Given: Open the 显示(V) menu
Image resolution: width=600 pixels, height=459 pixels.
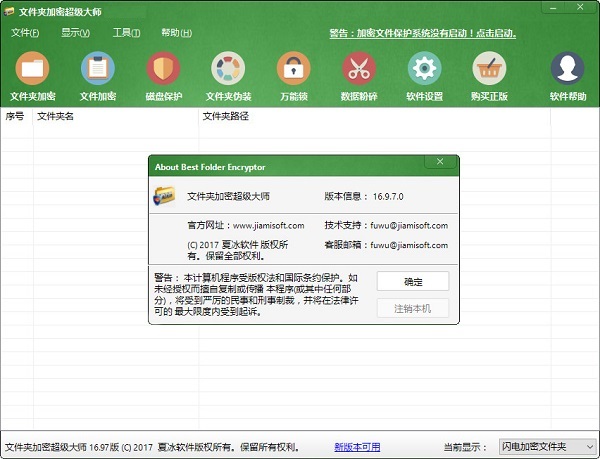Looking at the screenshot, I should pyautogui.click(x=75, y=33).
